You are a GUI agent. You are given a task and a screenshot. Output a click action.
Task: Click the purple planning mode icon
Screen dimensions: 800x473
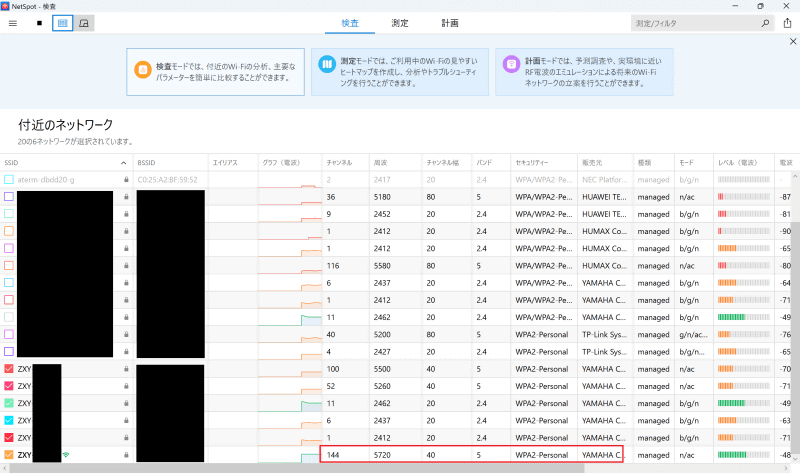coord(511,64)
